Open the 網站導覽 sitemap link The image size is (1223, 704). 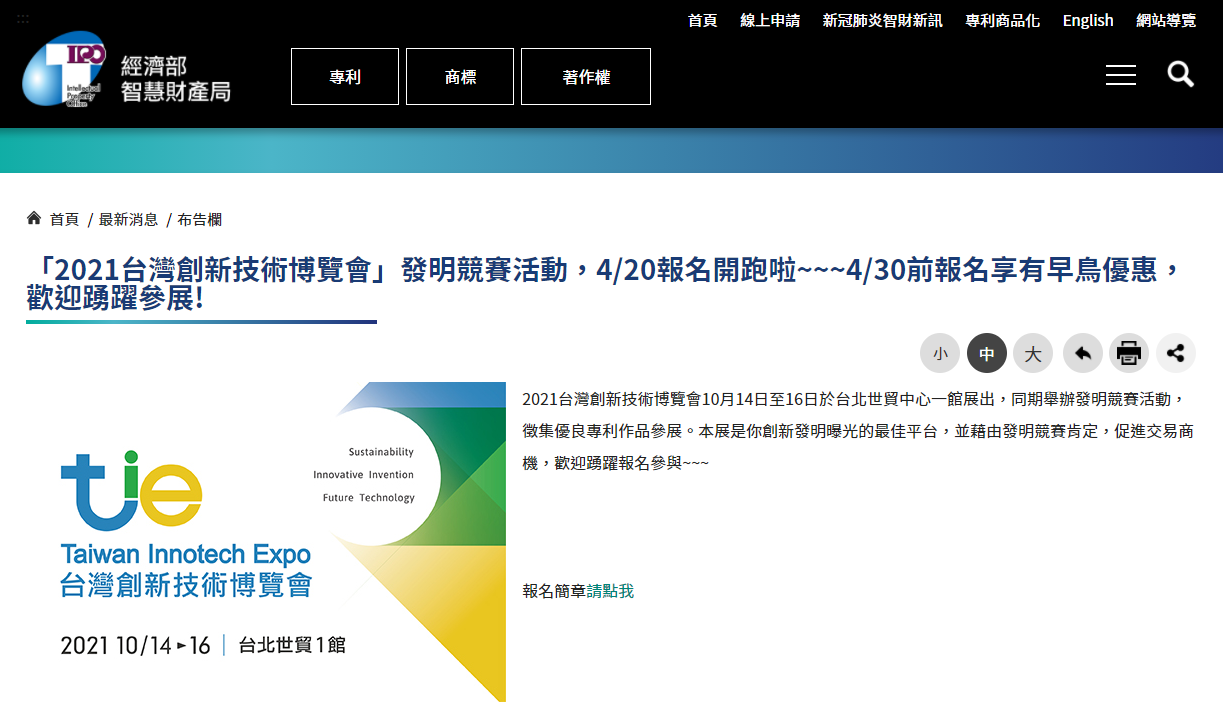tap(1166, 20)
